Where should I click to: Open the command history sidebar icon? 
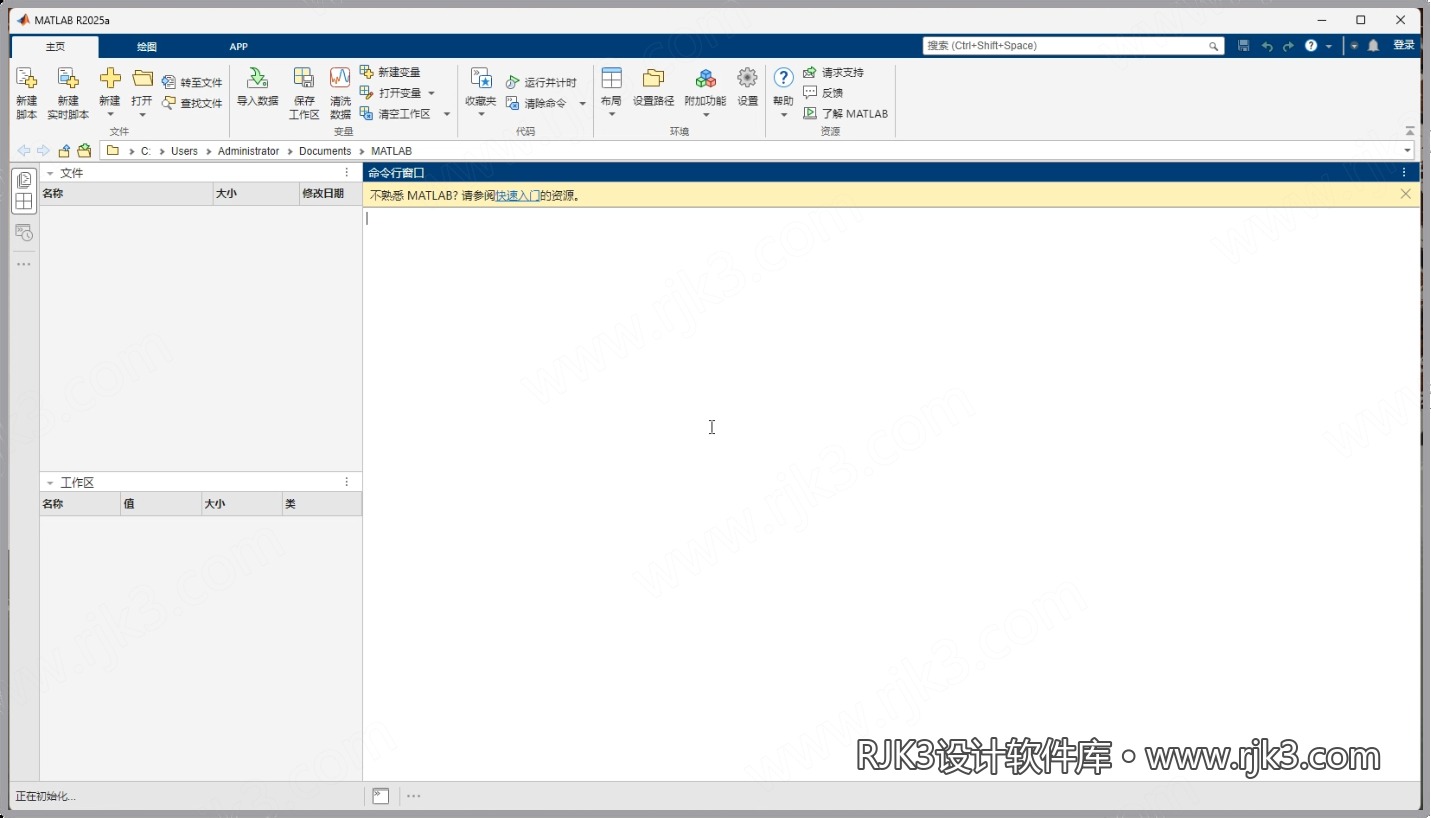tap(24, 233)
